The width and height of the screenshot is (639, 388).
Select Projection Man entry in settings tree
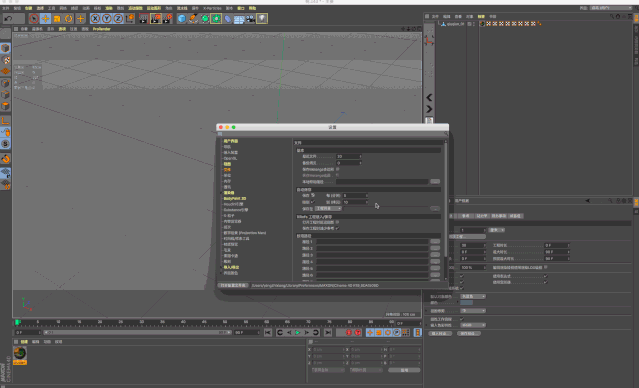(x=245, y=233)
